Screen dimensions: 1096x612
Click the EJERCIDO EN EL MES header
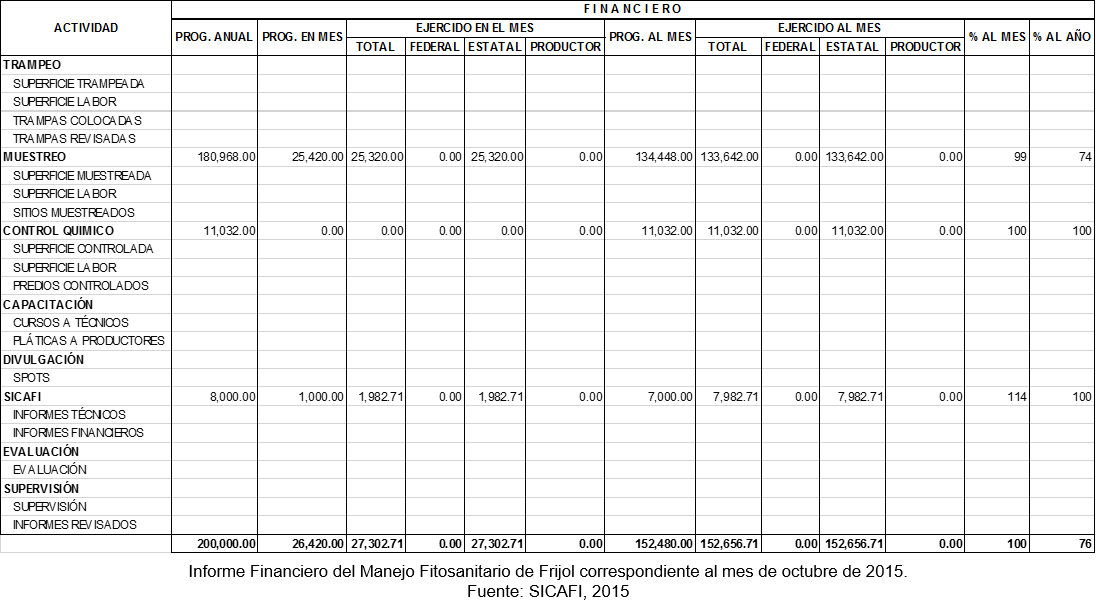tap(475, 28)
